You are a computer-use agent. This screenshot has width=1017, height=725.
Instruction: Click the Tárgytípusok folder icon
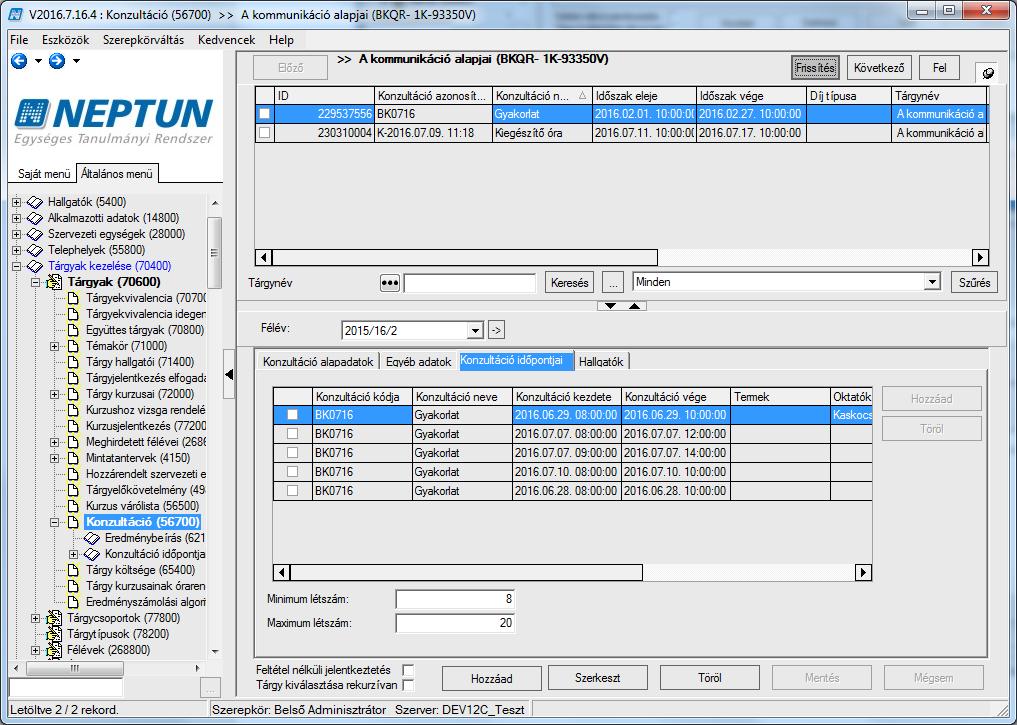[x=54, y=634]
